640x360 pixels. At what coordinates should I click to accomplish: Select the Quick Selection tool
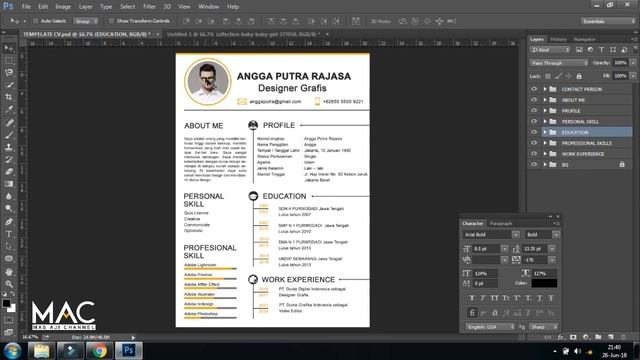tap(9, 85)
